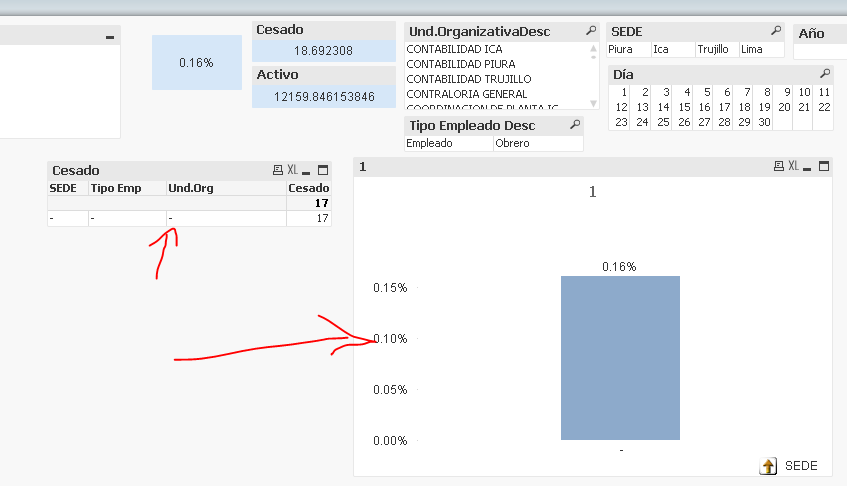Select day 20 in Día

click(783, 107)
